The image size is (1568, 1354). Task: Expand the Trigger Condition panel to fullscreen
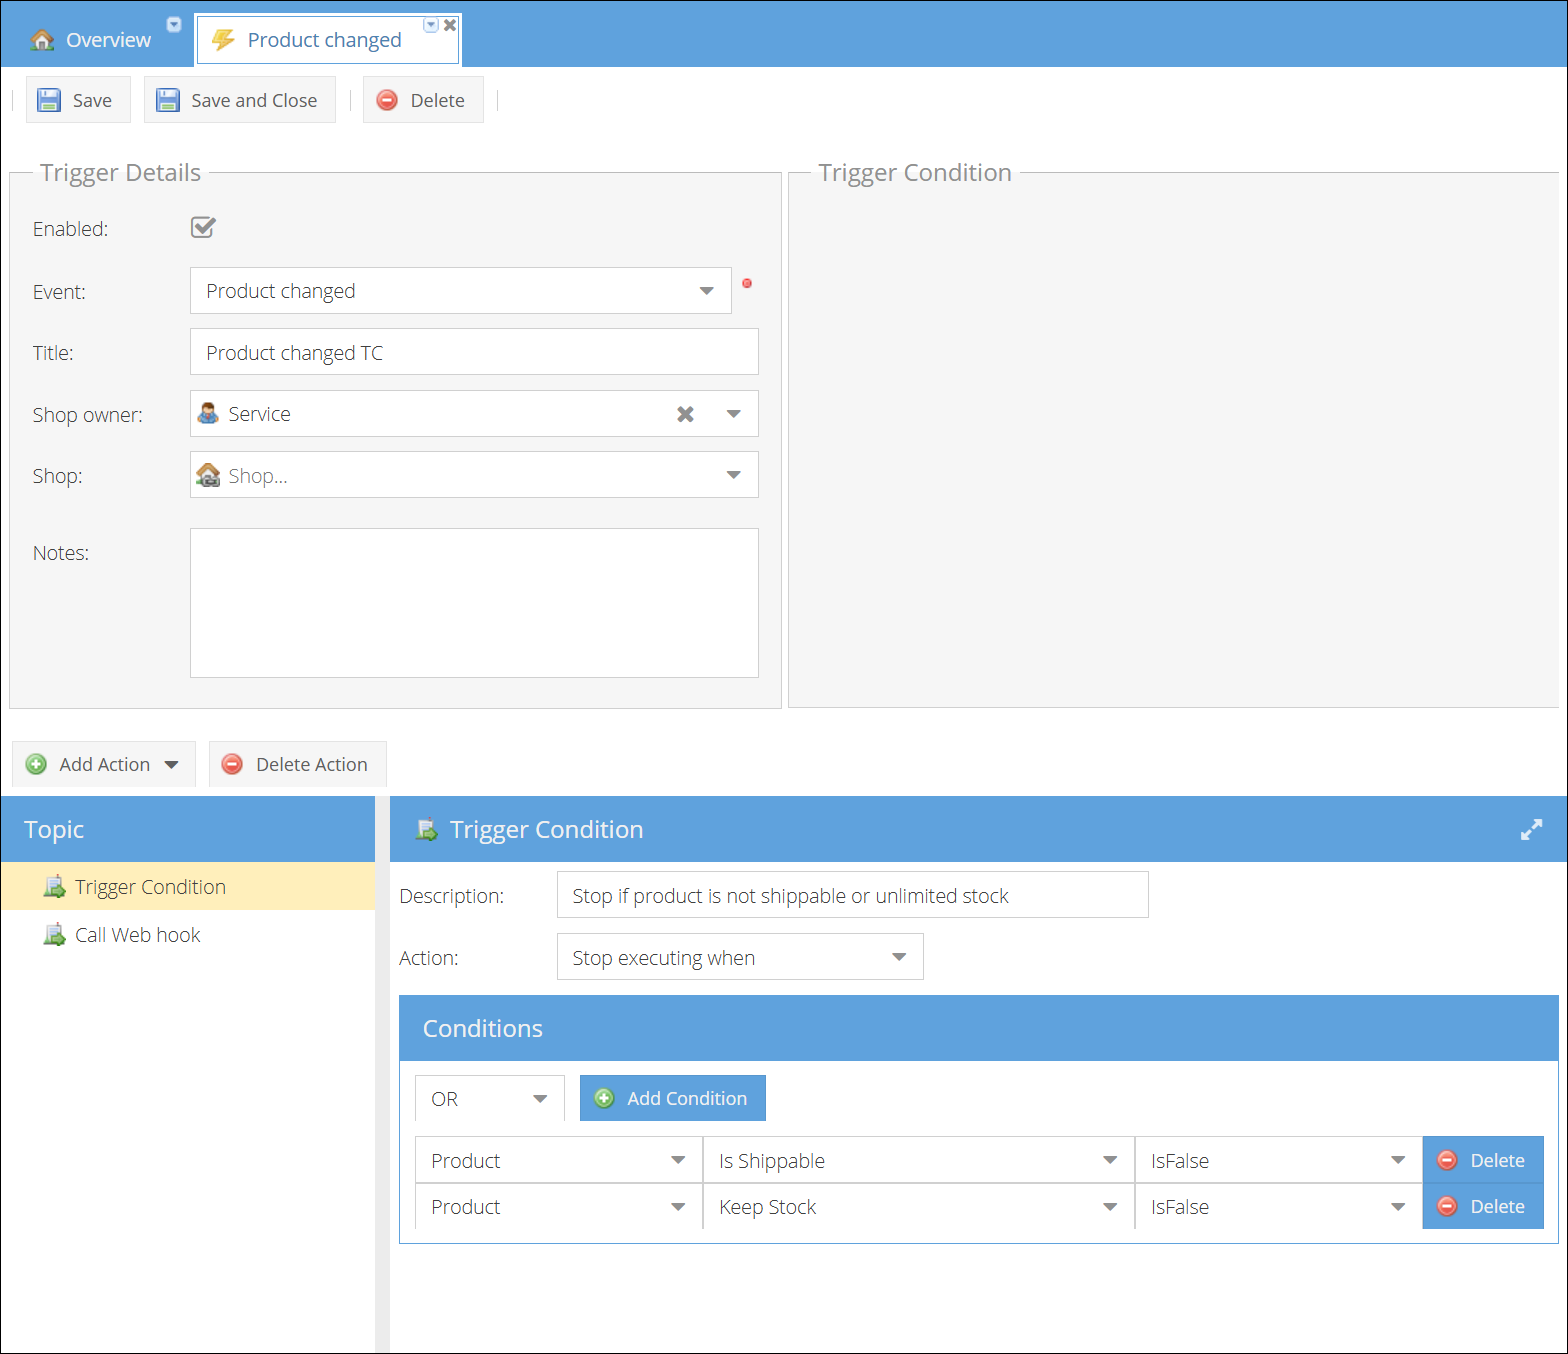pyautogui.click(x=1531, y=830)
